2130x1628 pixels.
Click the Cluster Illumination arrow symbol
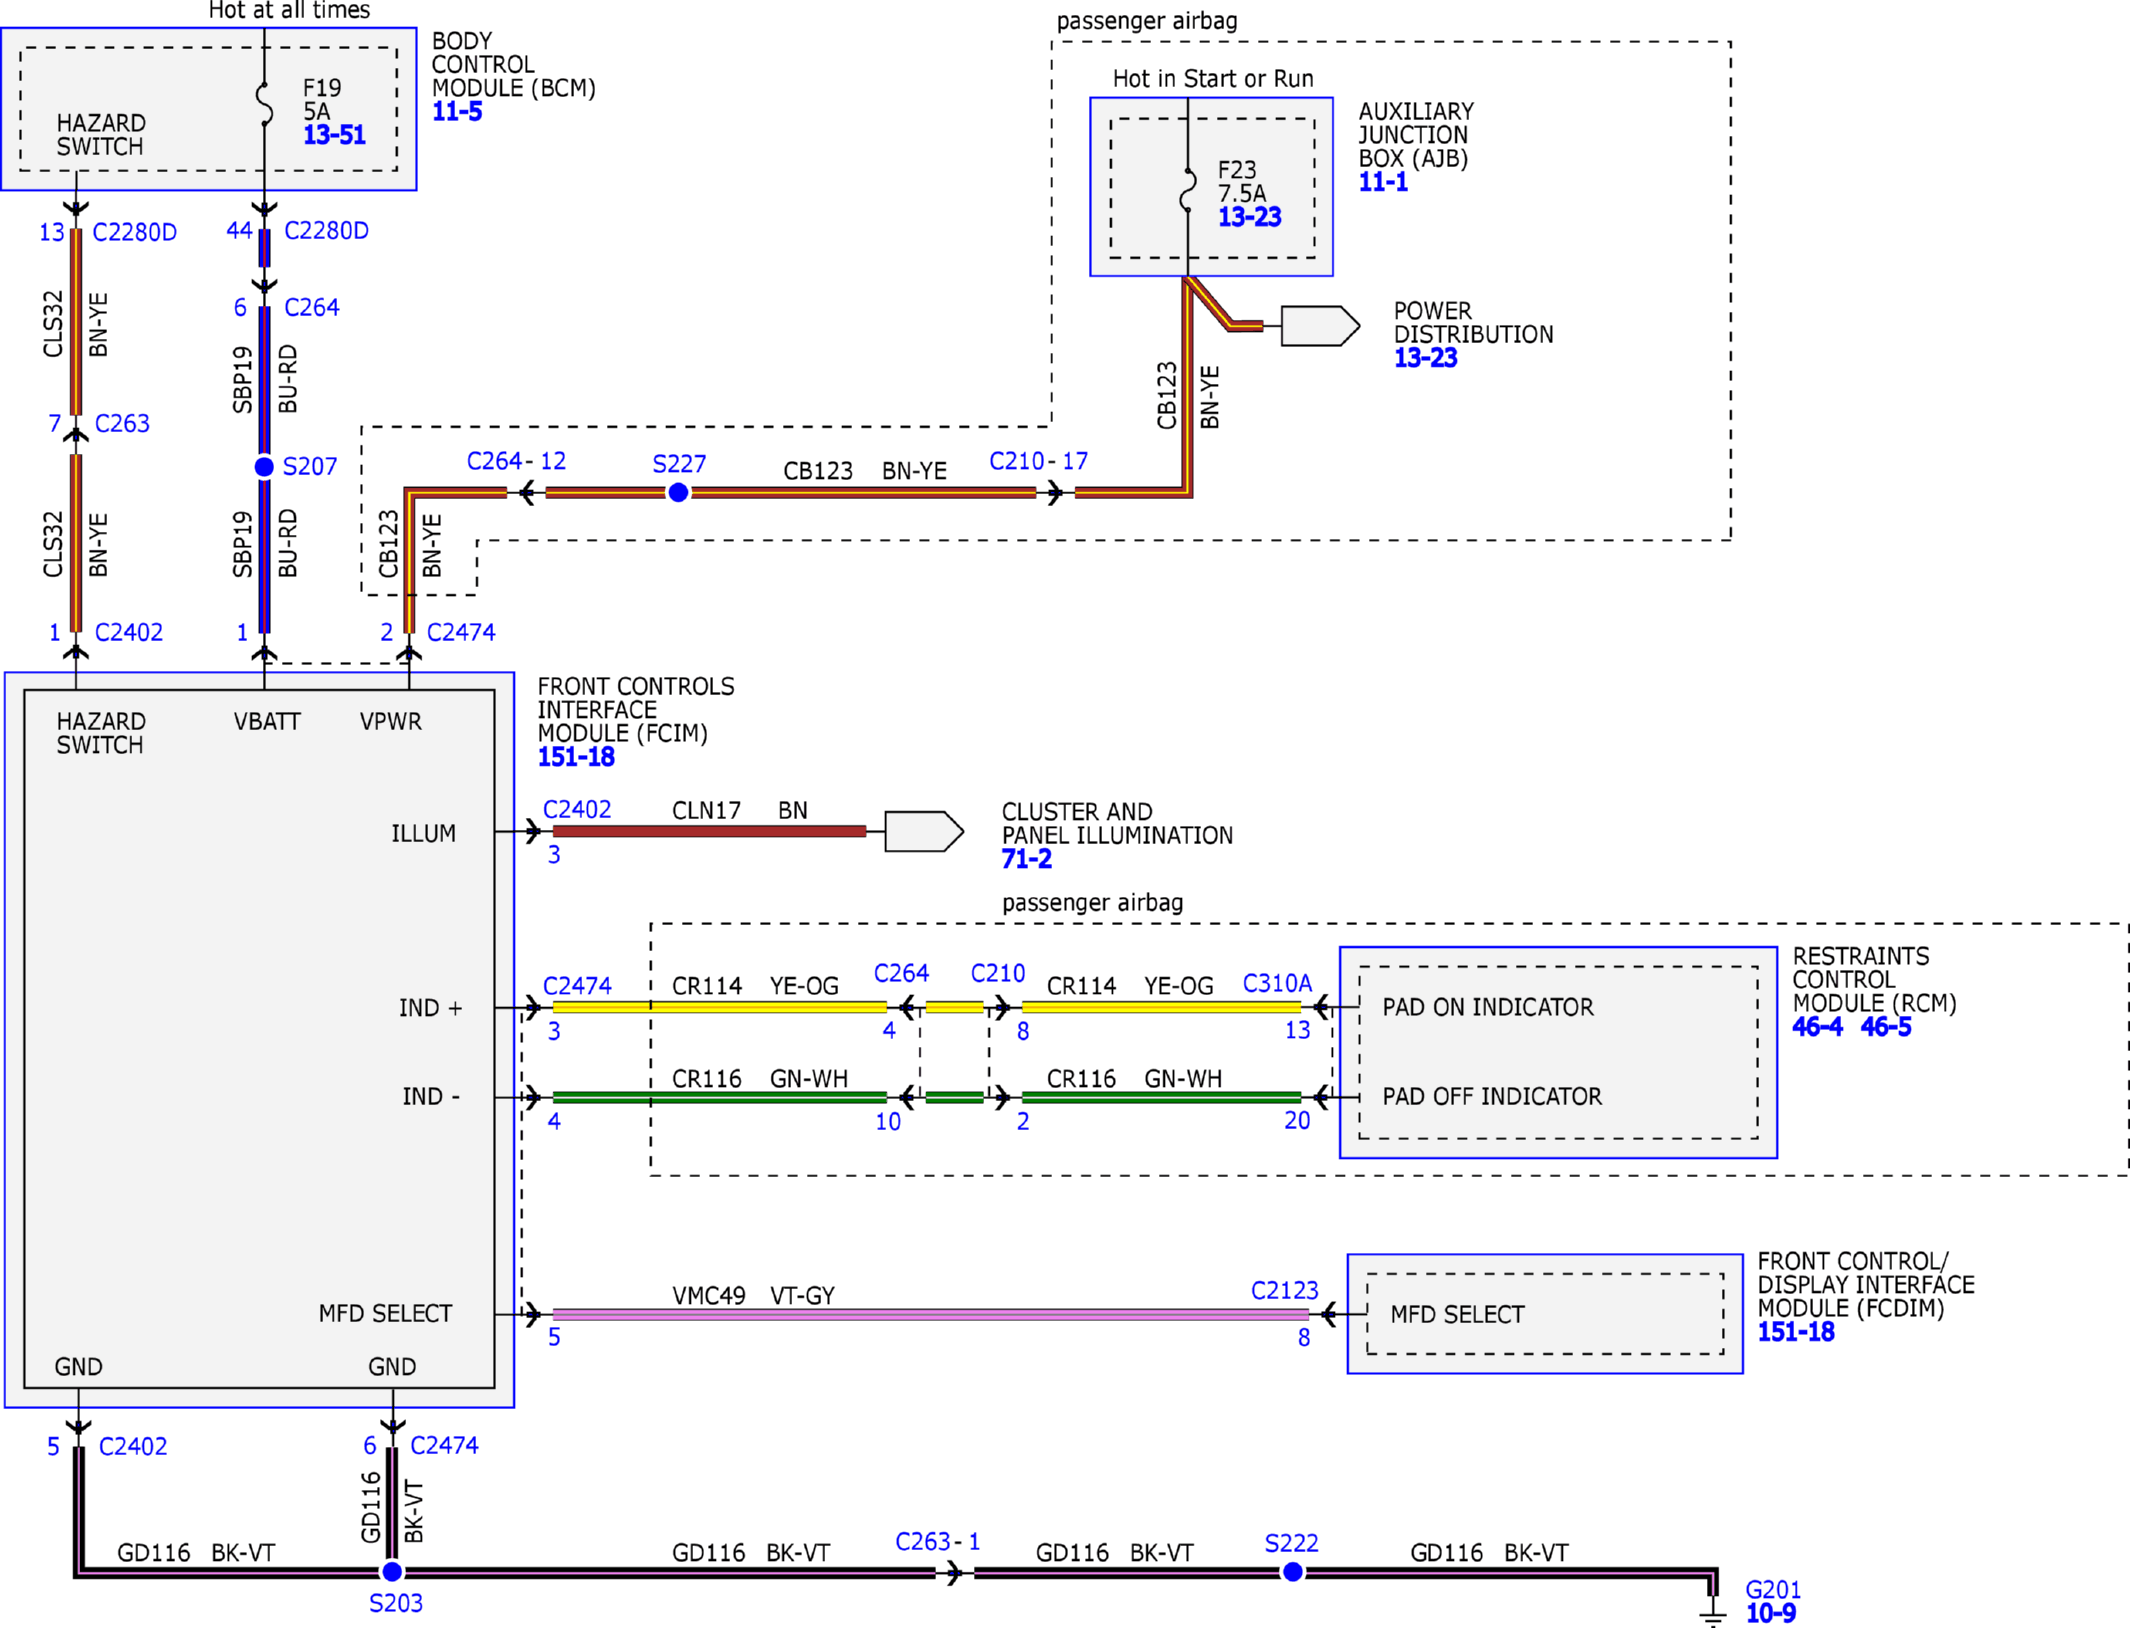point(924,831)
